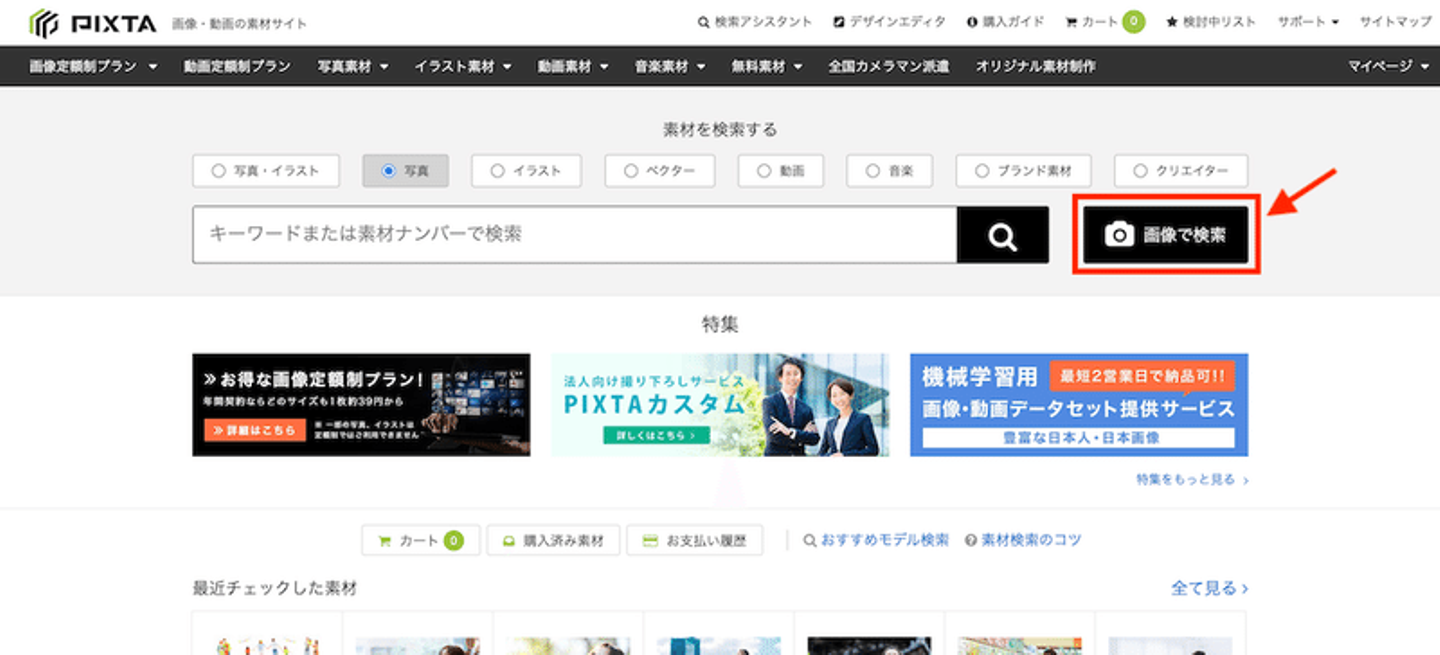The width and height of the screenshot is (1440, 655).
Task: Select イラスト radio option
Action: tap(526, 171)
